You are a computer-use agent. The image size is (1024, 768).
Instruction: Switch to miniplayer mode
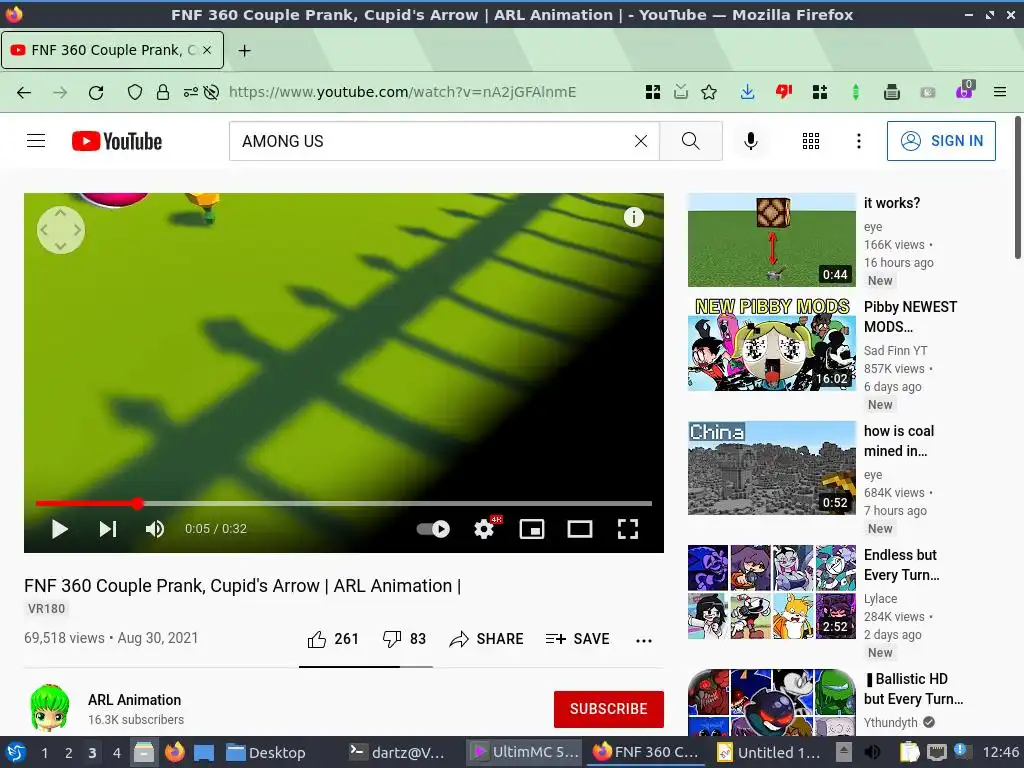(x=532, y=529)
